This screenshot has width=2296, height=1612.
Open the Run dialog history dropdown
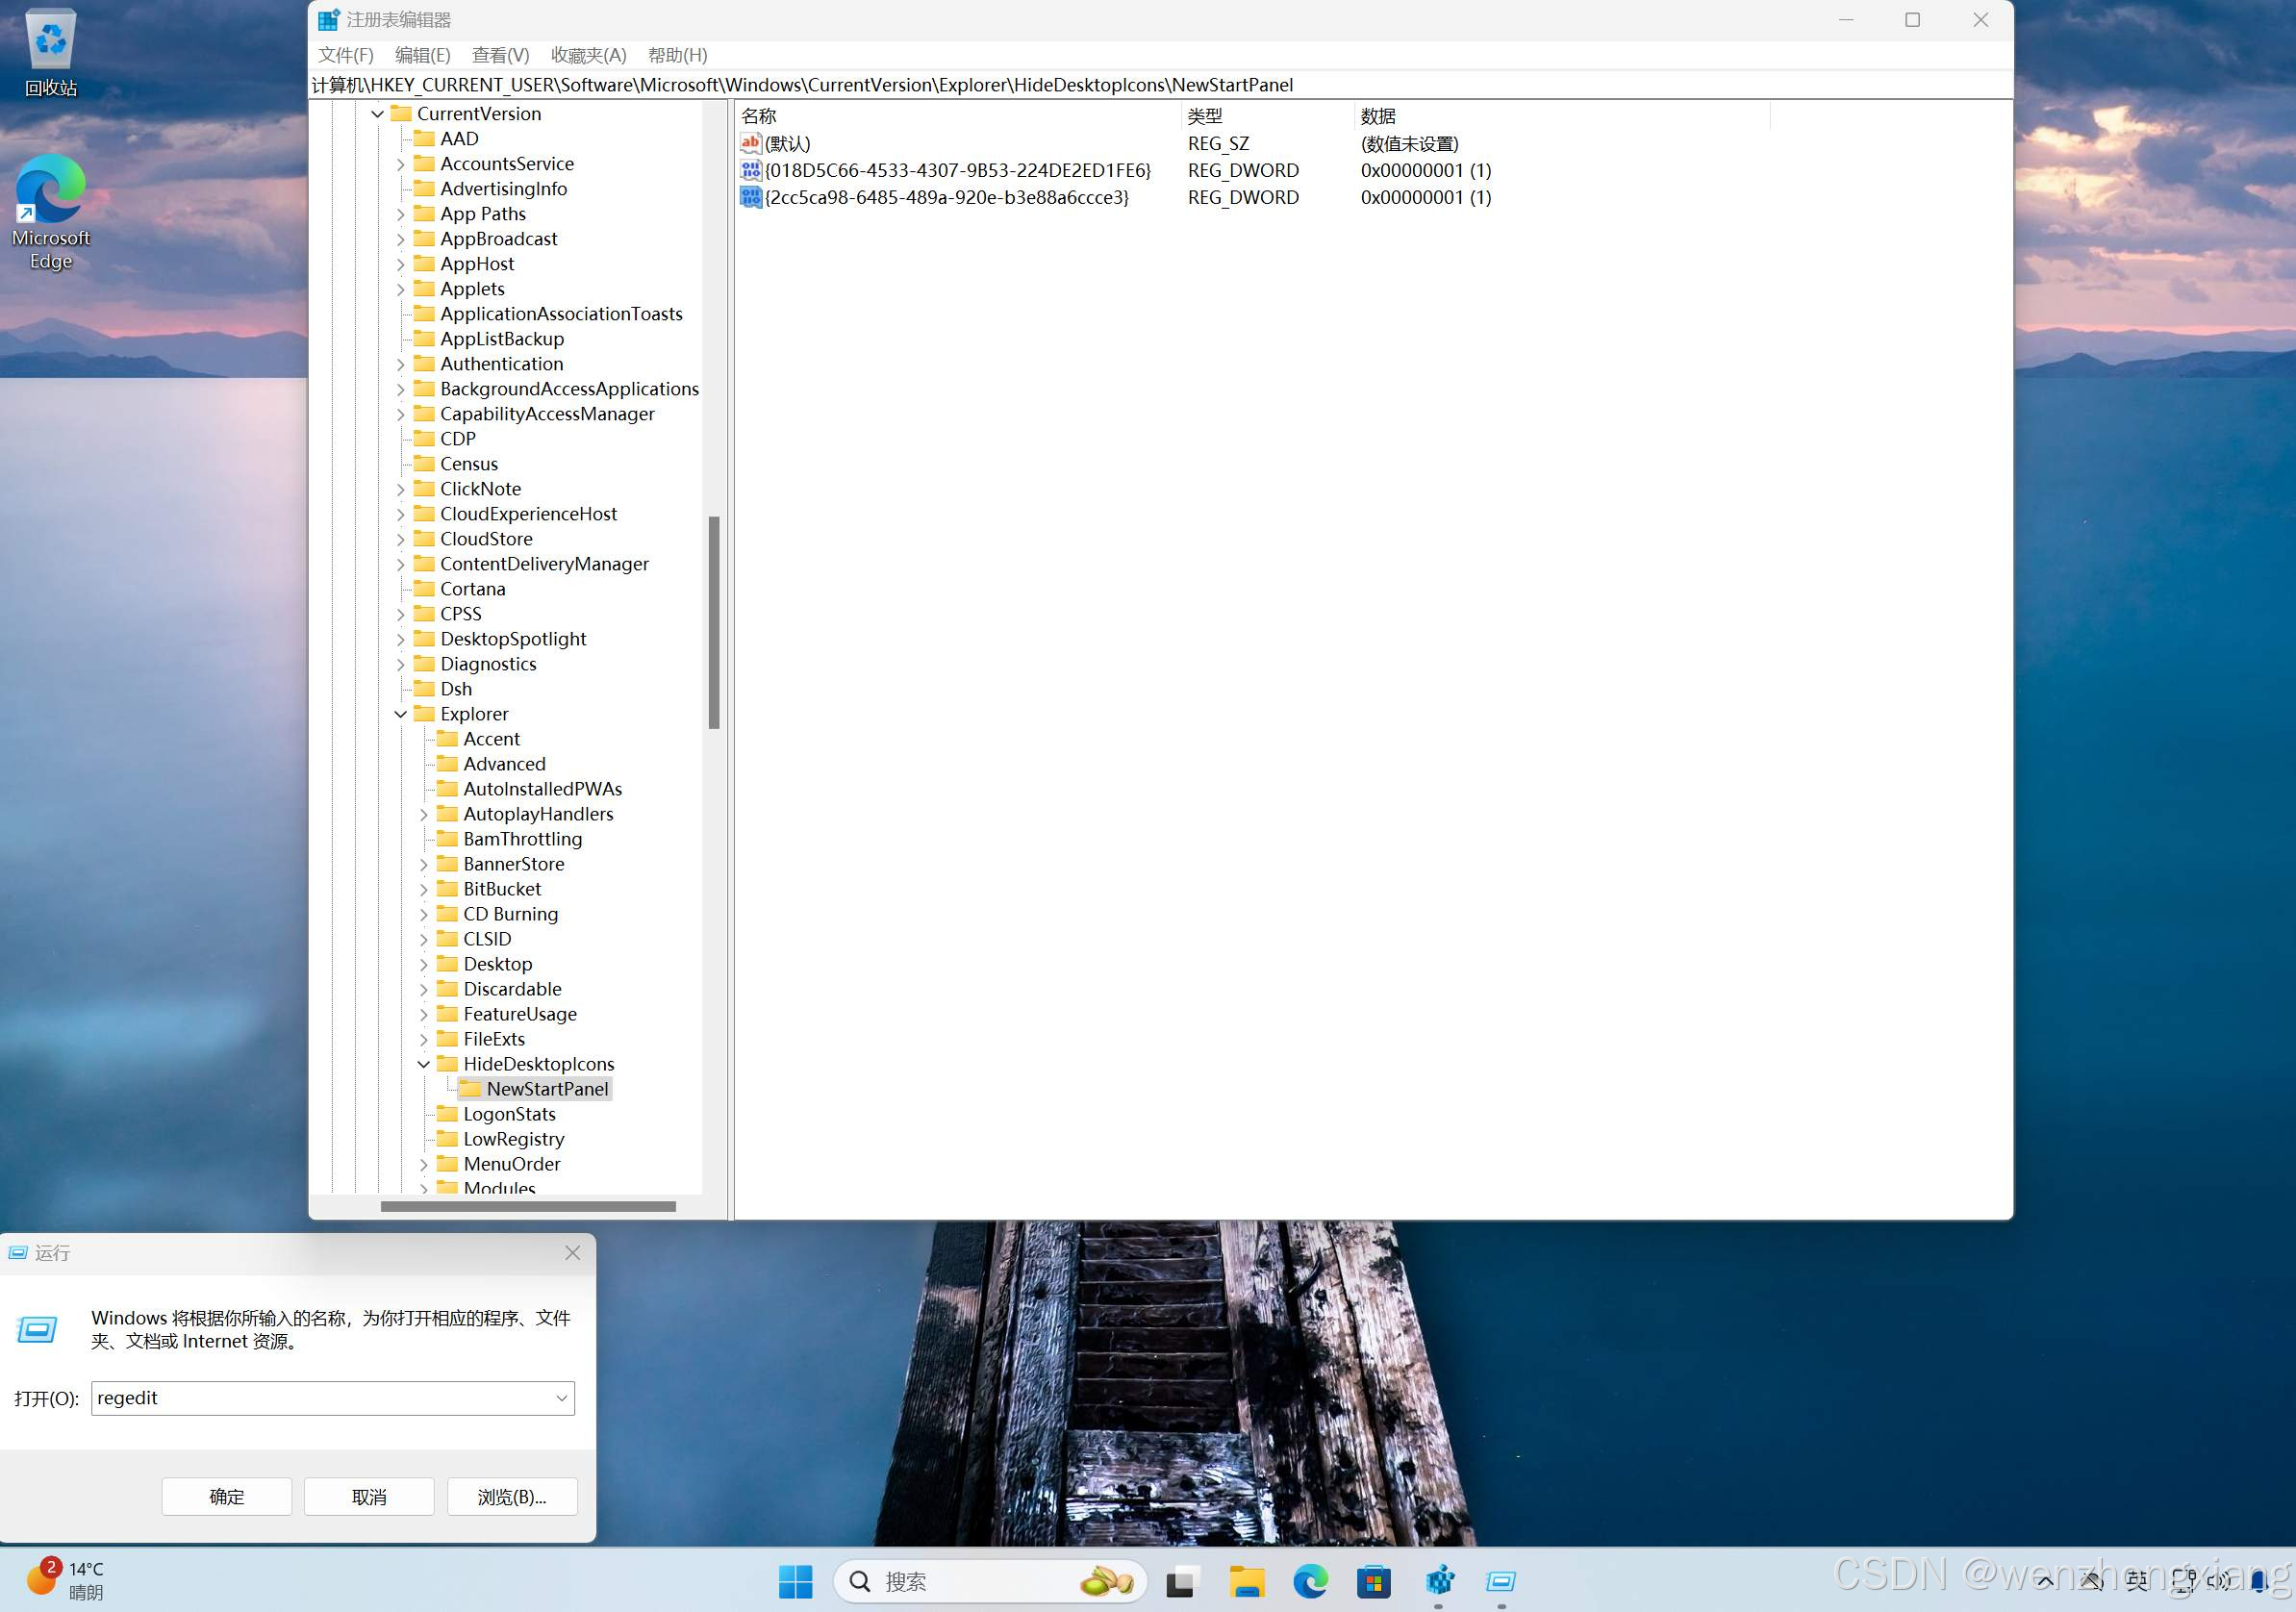[562, 1398]
